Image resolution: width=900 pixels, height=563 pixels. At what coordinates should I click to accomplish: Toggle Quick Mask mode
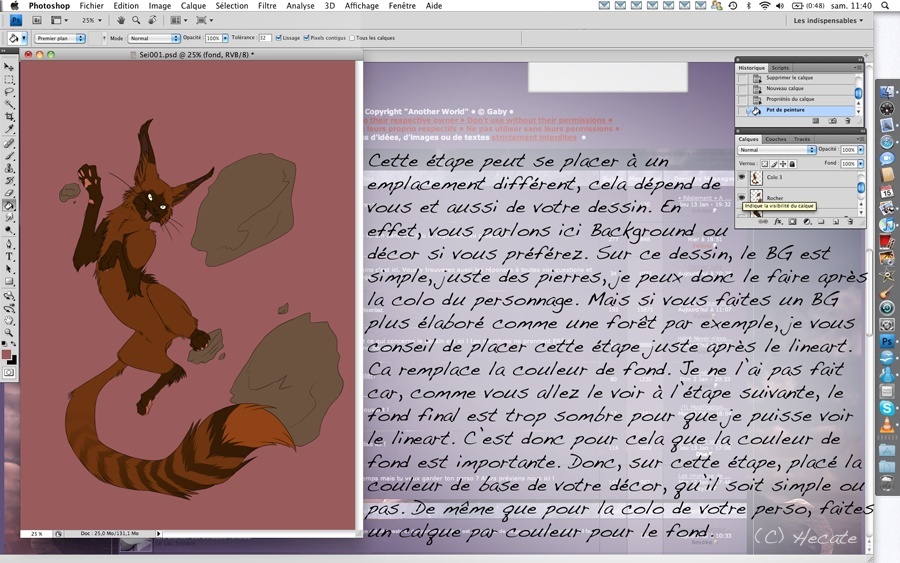pyautogui.click(x=9, y=373)
